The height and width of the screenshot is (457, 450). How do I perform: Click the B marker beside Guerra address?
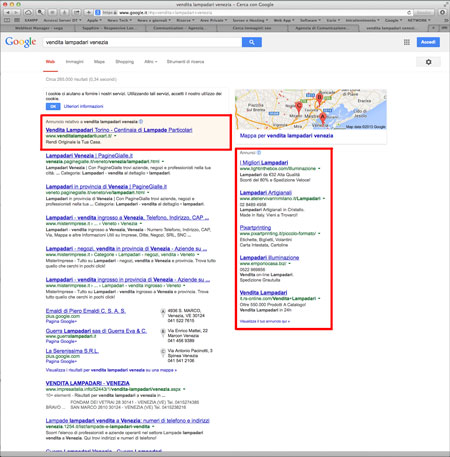[163, 331]
